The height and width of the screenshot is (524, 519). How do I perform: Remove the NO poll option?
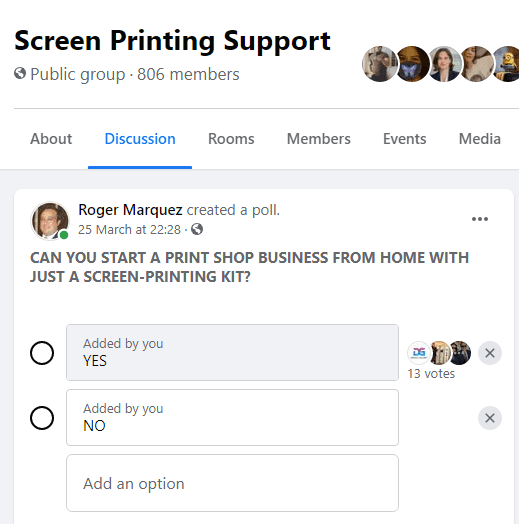490,418
